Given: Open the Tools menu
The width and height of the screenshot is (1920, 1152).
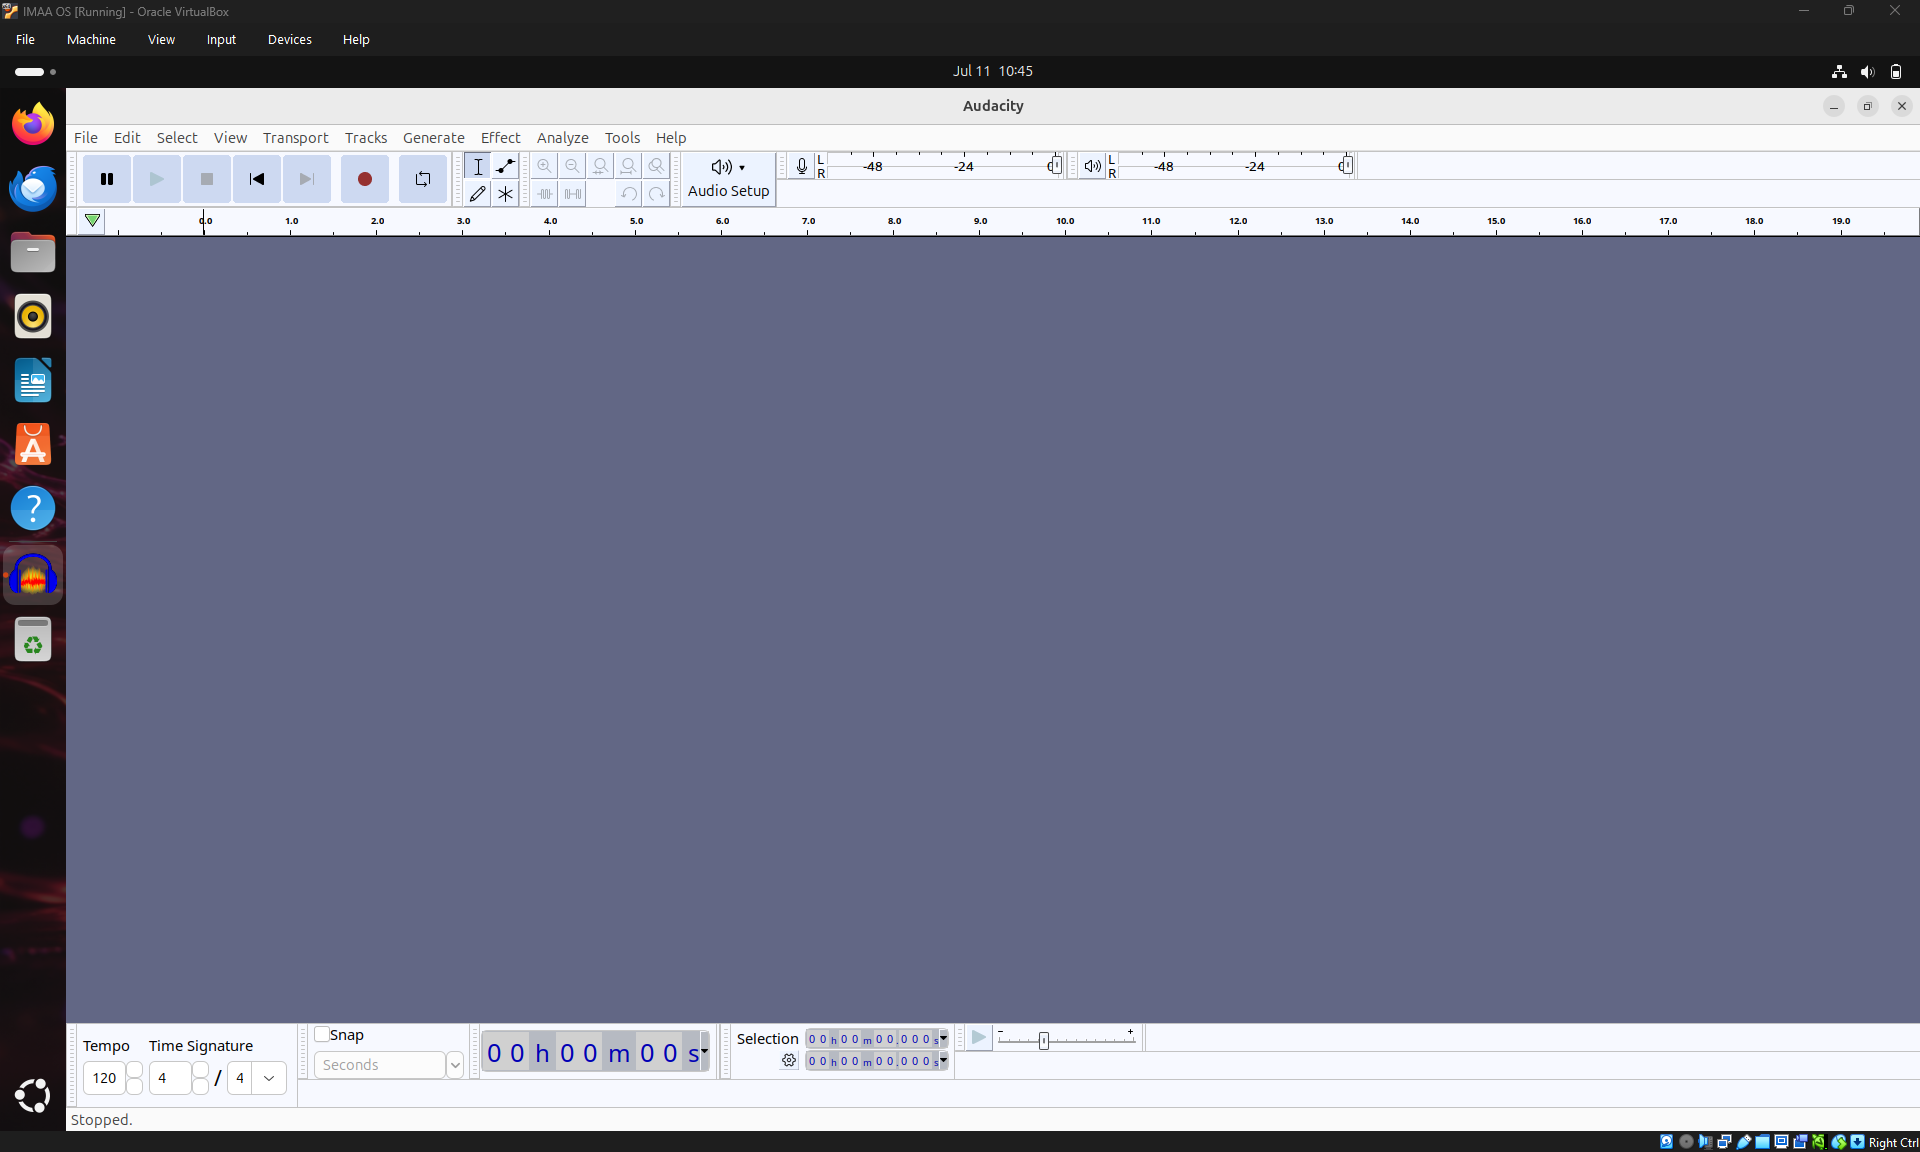Looking at the screenshot, I should pos(622,138).
